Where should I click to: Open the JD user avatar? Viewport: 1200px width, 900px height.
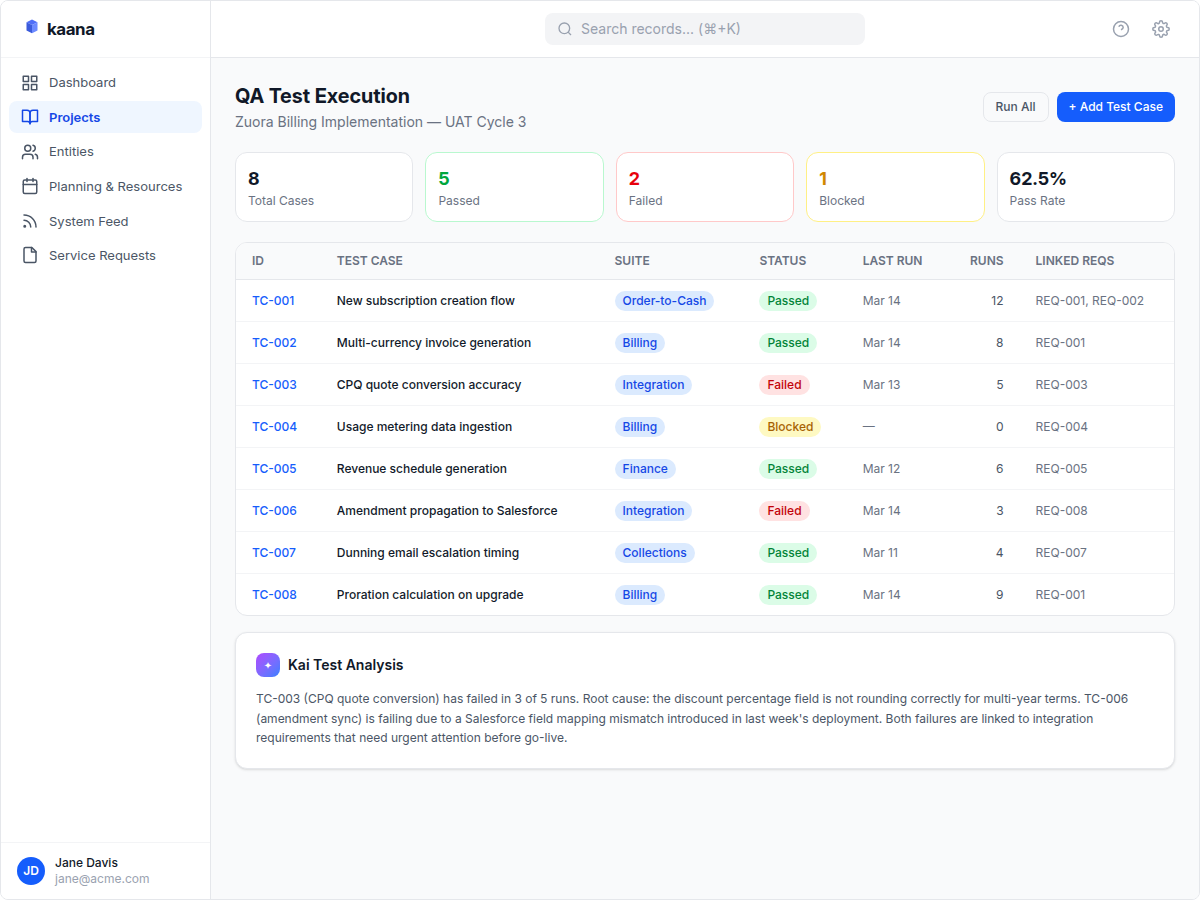[31, 871]
